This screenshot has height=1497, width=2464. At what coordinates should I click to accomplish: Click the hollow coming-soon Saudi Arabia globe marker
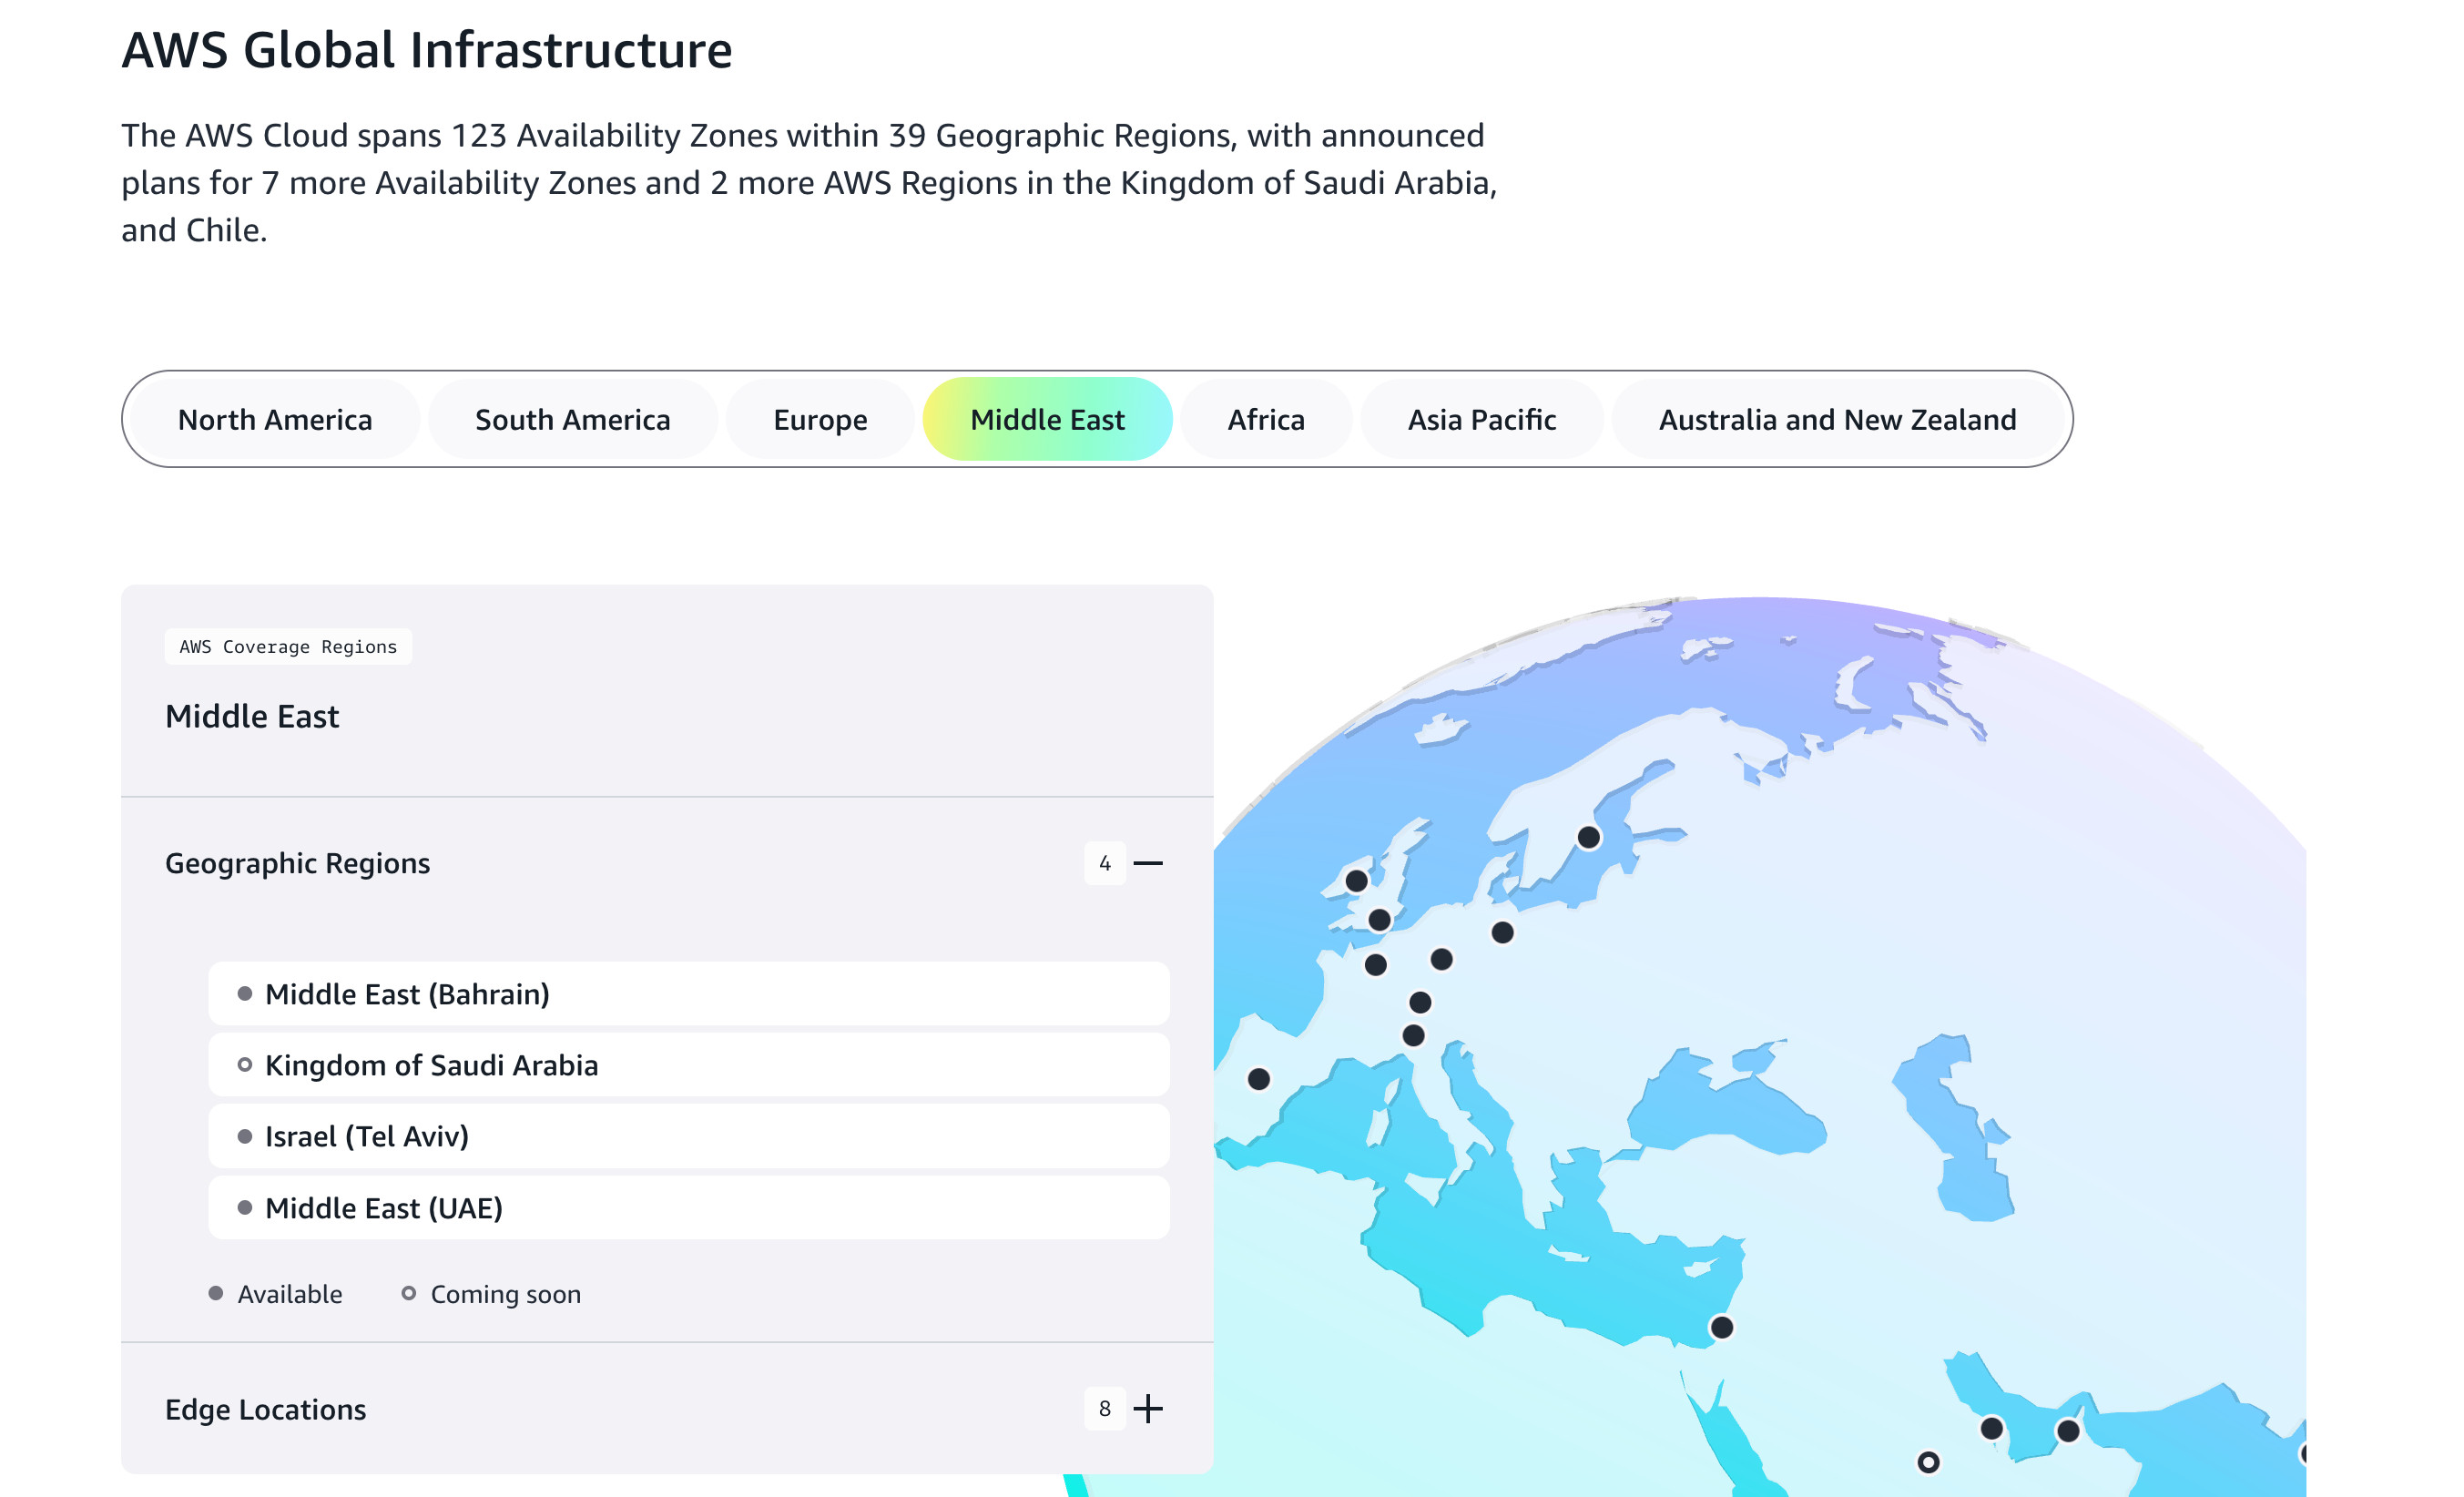pos(1927,1462)
